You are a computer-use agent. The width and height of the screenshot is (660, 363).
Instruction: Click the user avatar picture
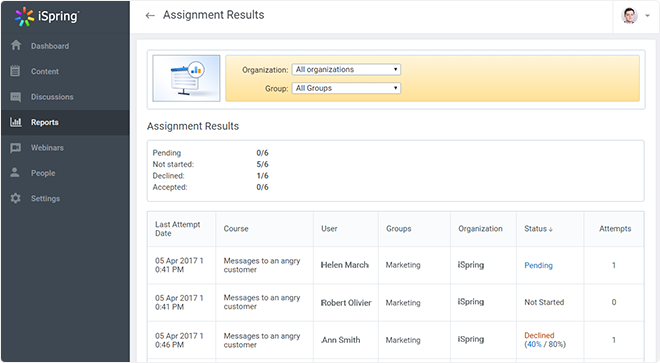[629, 16]
